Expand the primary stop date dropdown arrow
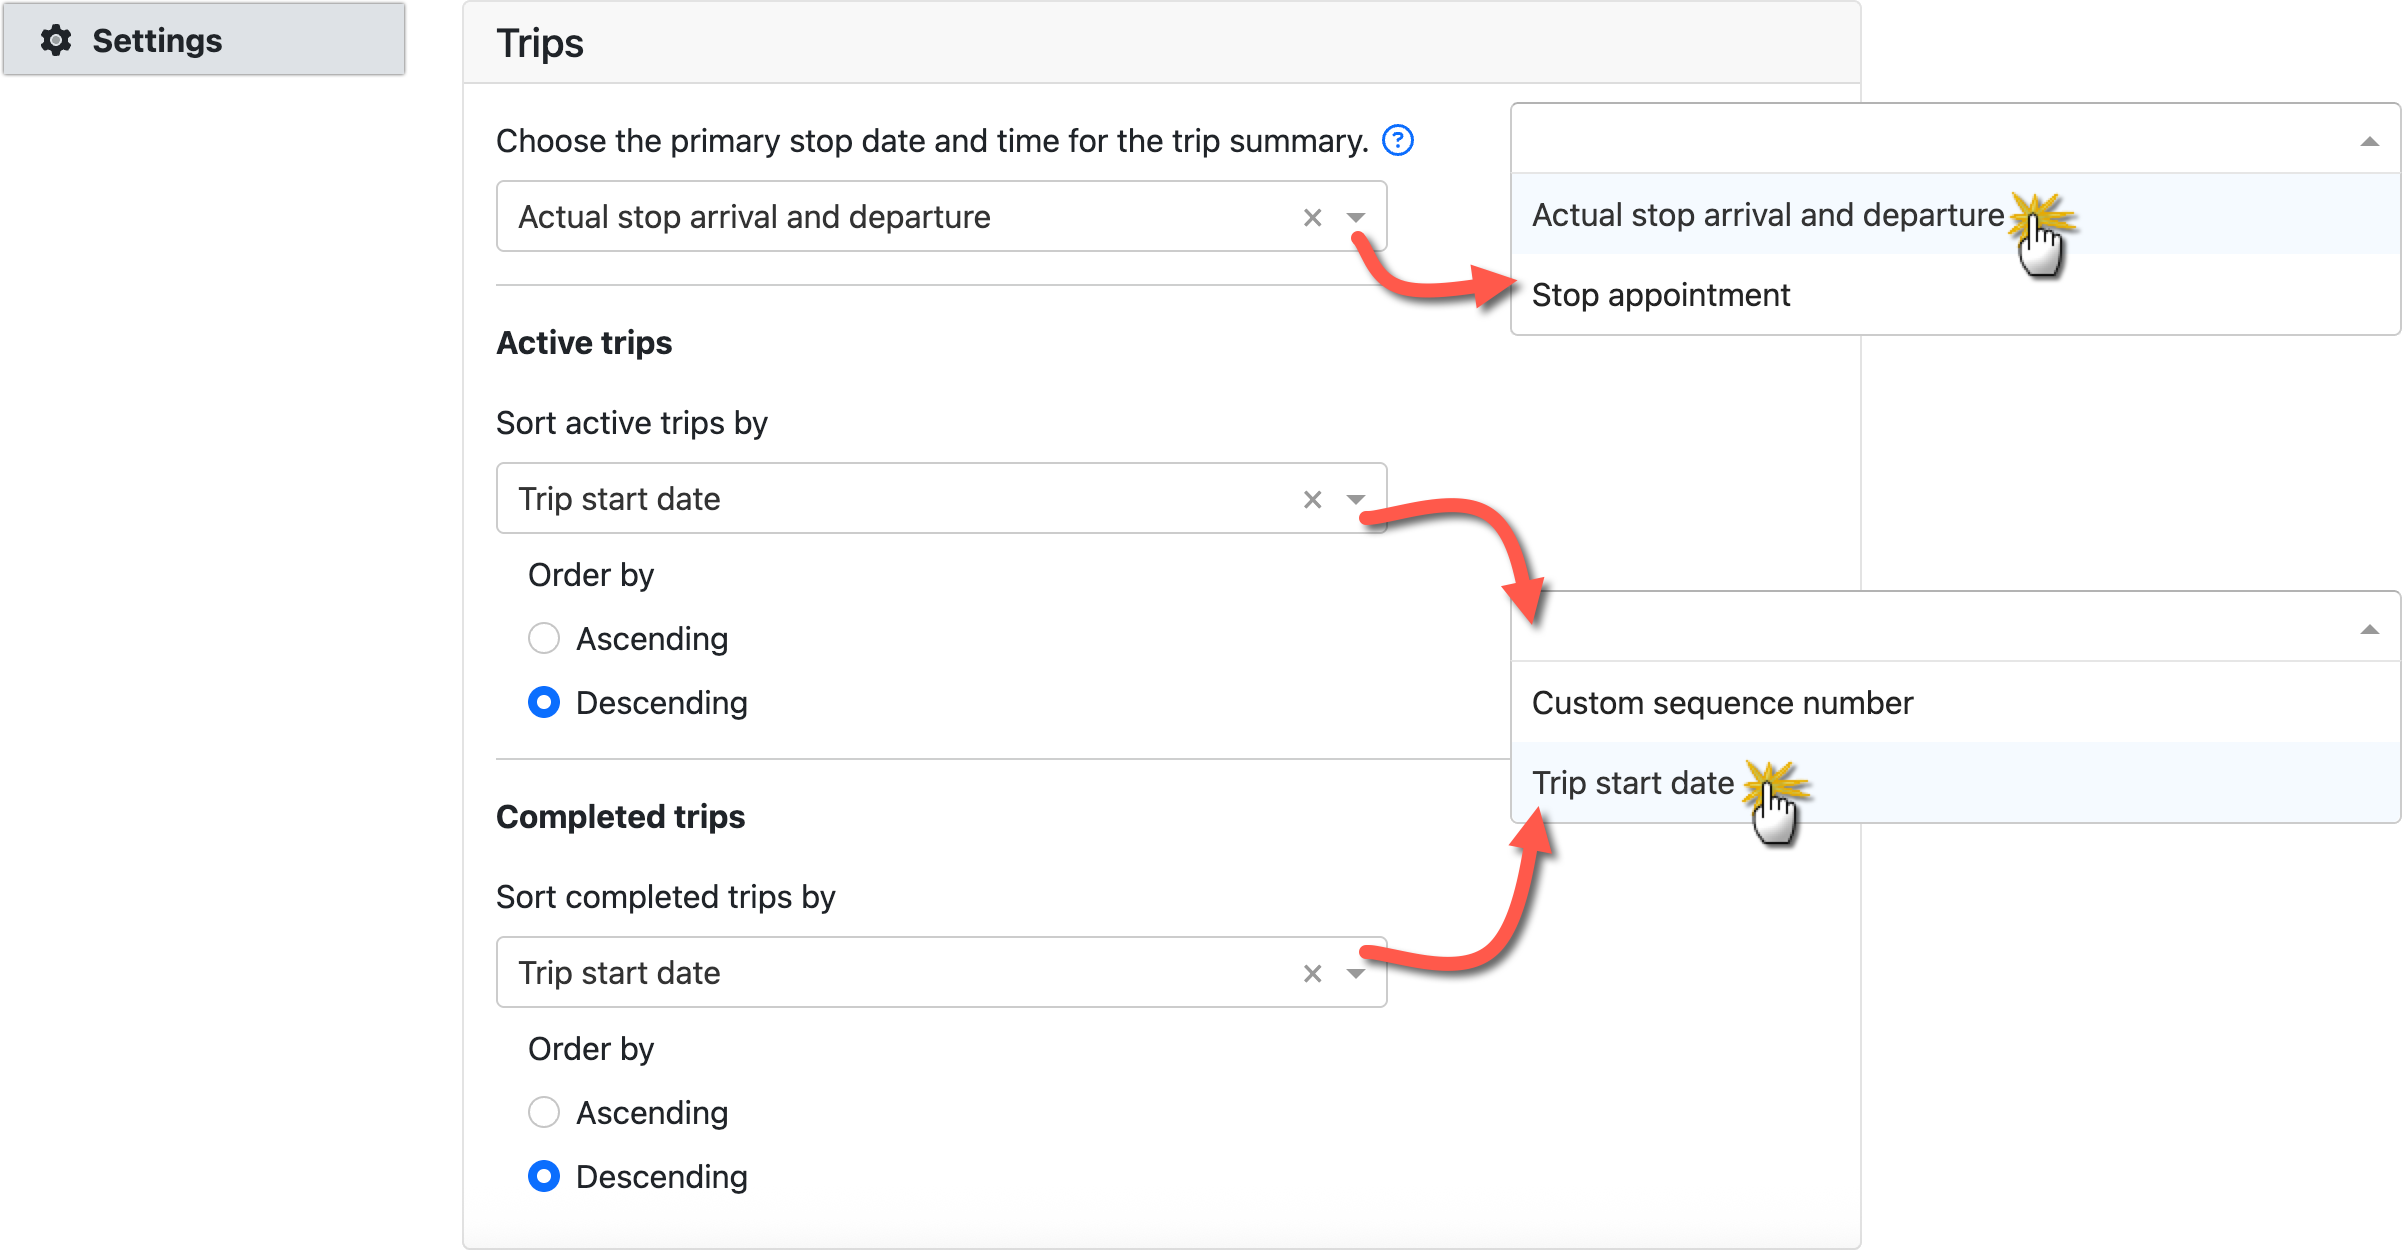The height and width of the screenshot is (1250, 2402). pos(1356,218)
